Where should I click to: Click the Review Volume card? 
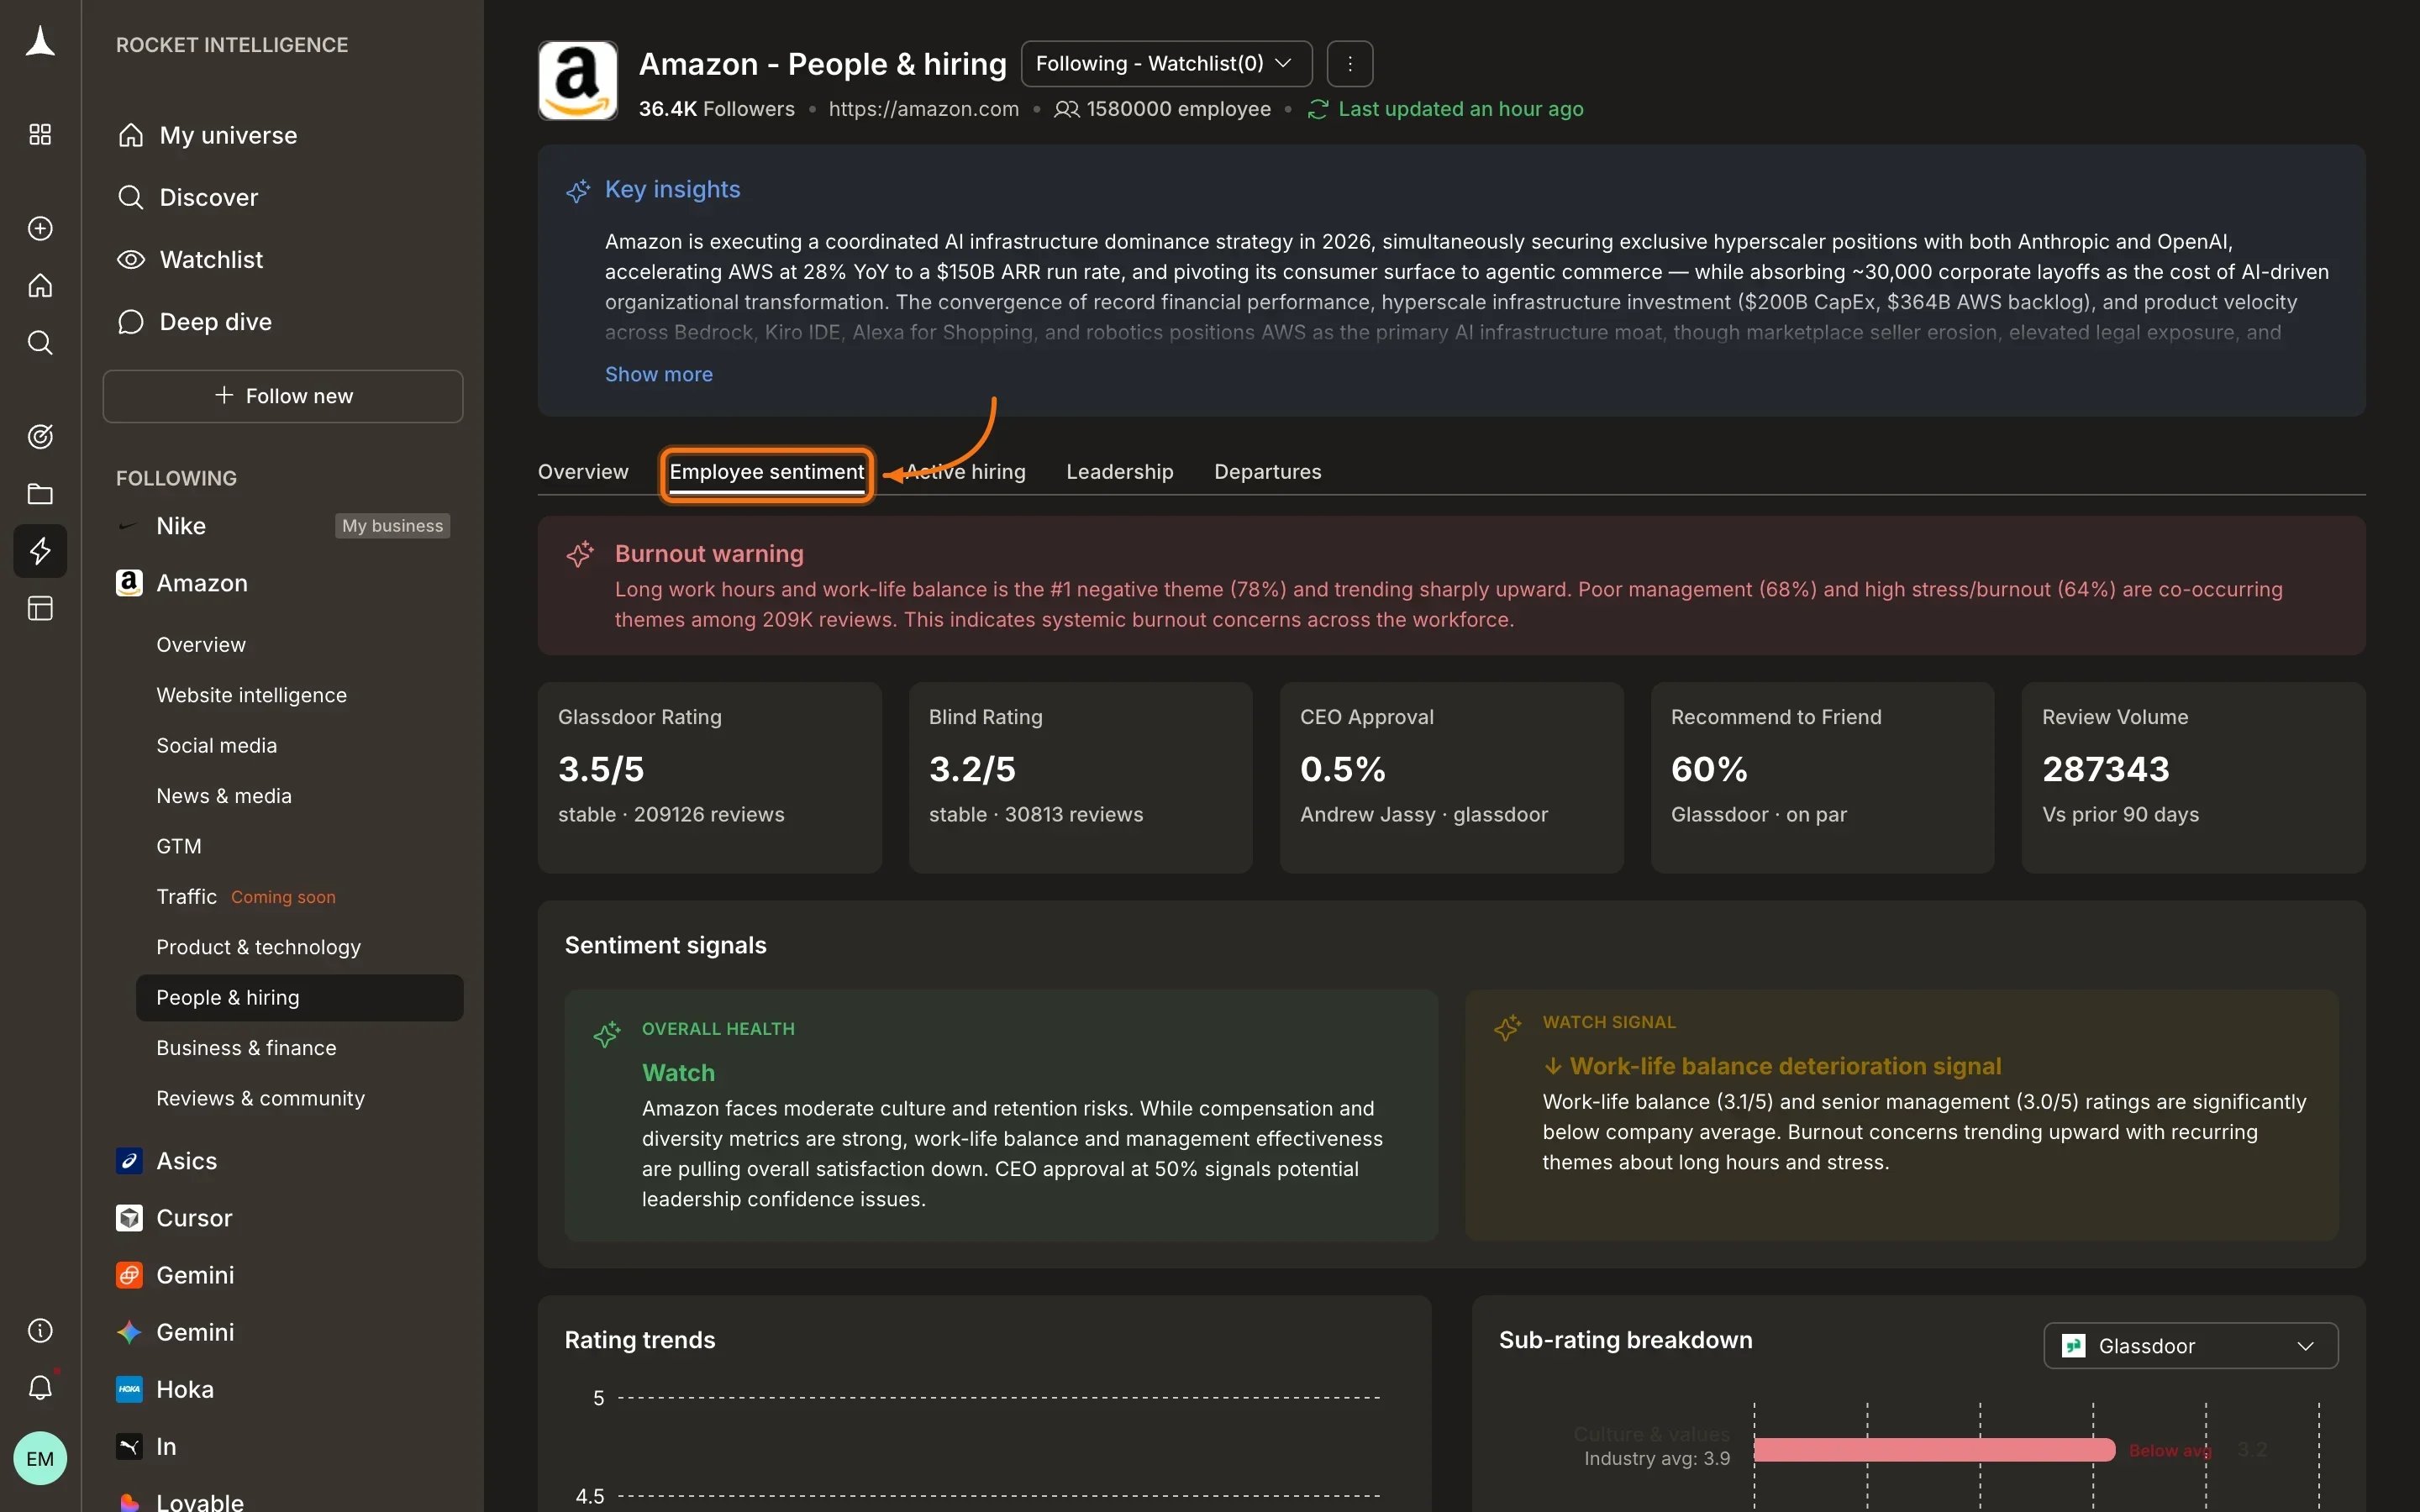pyautogui.click(x=2194, y=778)
